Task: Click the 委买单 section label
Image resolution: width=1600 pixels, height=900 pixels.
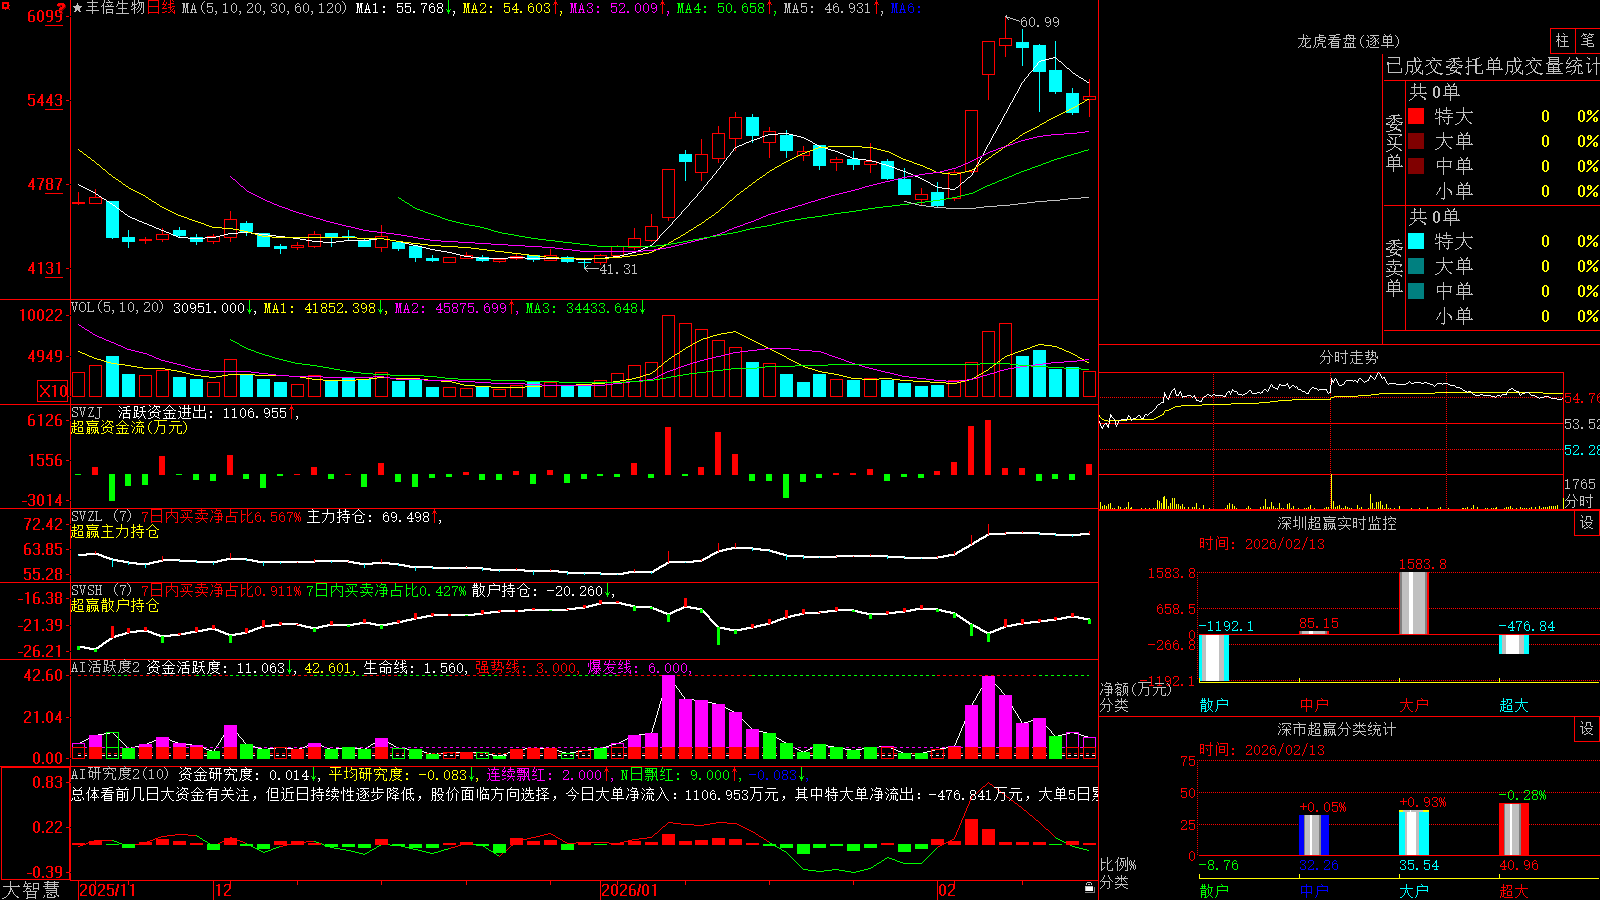Action: pos(1394,143)
